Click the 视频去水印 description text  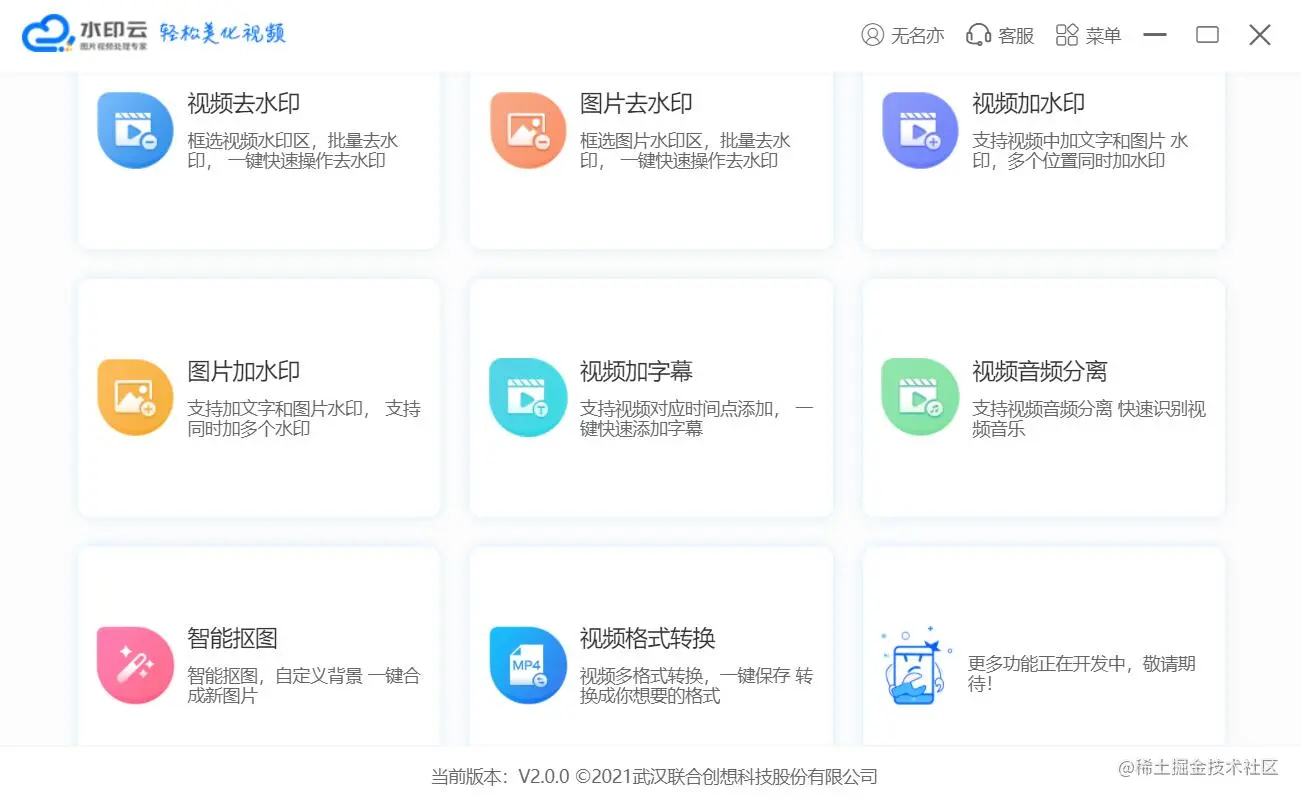pos(293,151)
